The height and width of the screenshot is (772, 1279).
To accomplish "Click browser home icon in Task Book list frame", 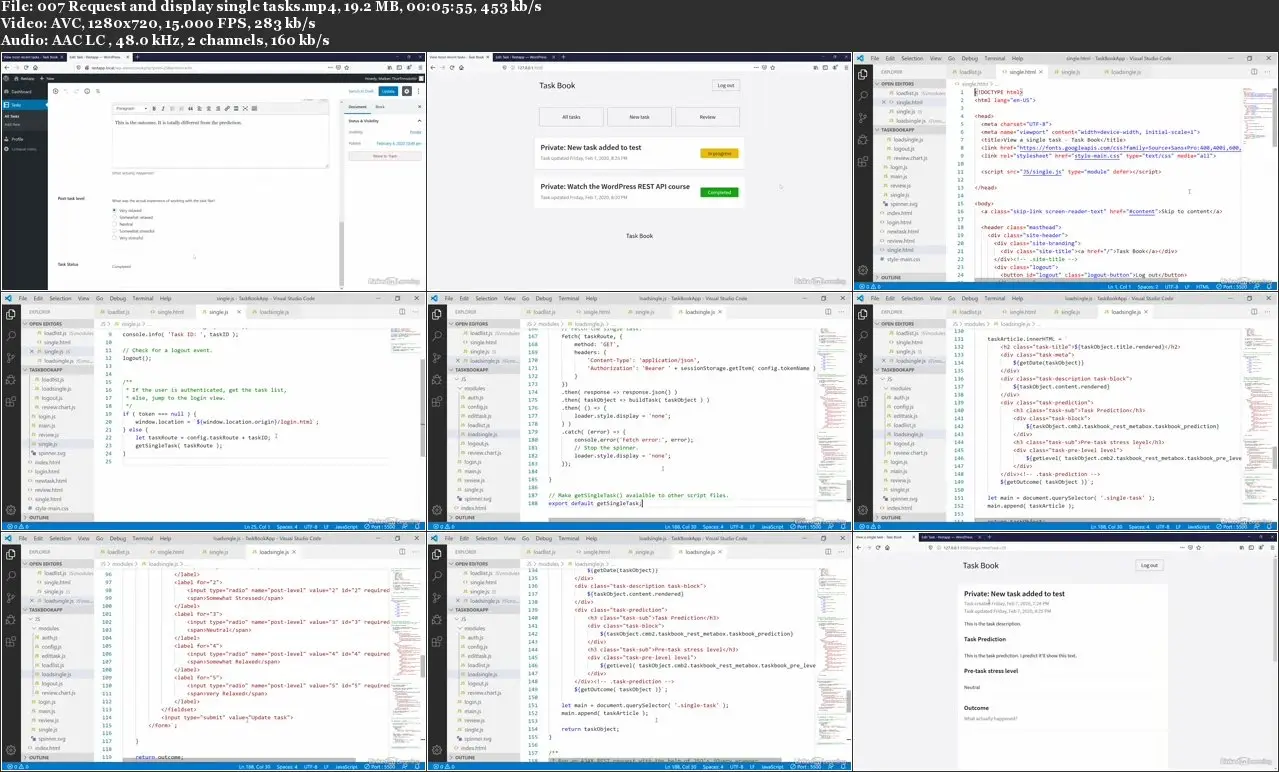I will pyautogui.click(x=461, y=67).
